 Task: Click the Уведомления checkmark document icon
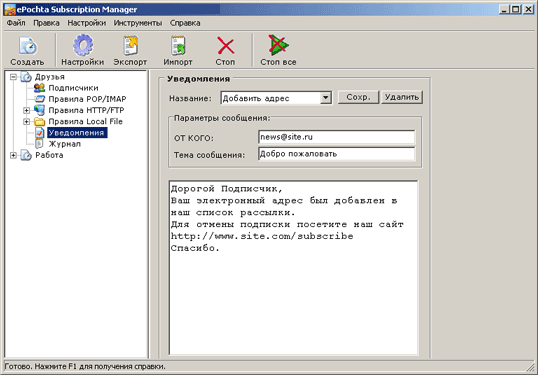[x=39, y=132]
